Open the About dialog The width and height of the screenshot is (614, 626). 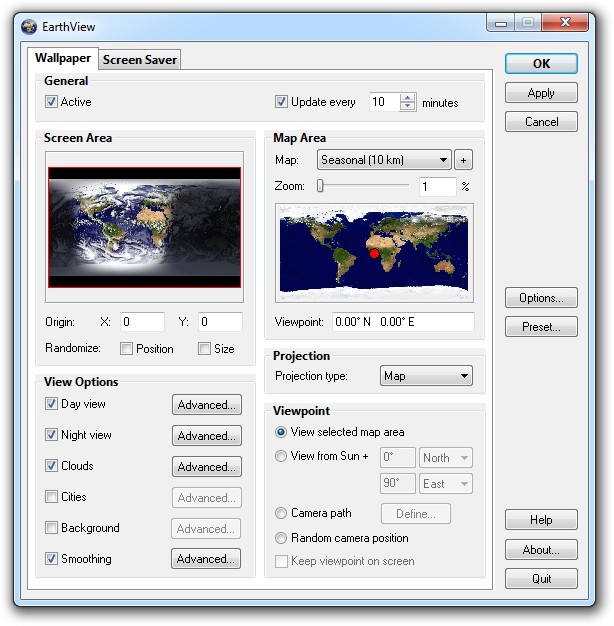pyautogui.click(x=541, y=550)
